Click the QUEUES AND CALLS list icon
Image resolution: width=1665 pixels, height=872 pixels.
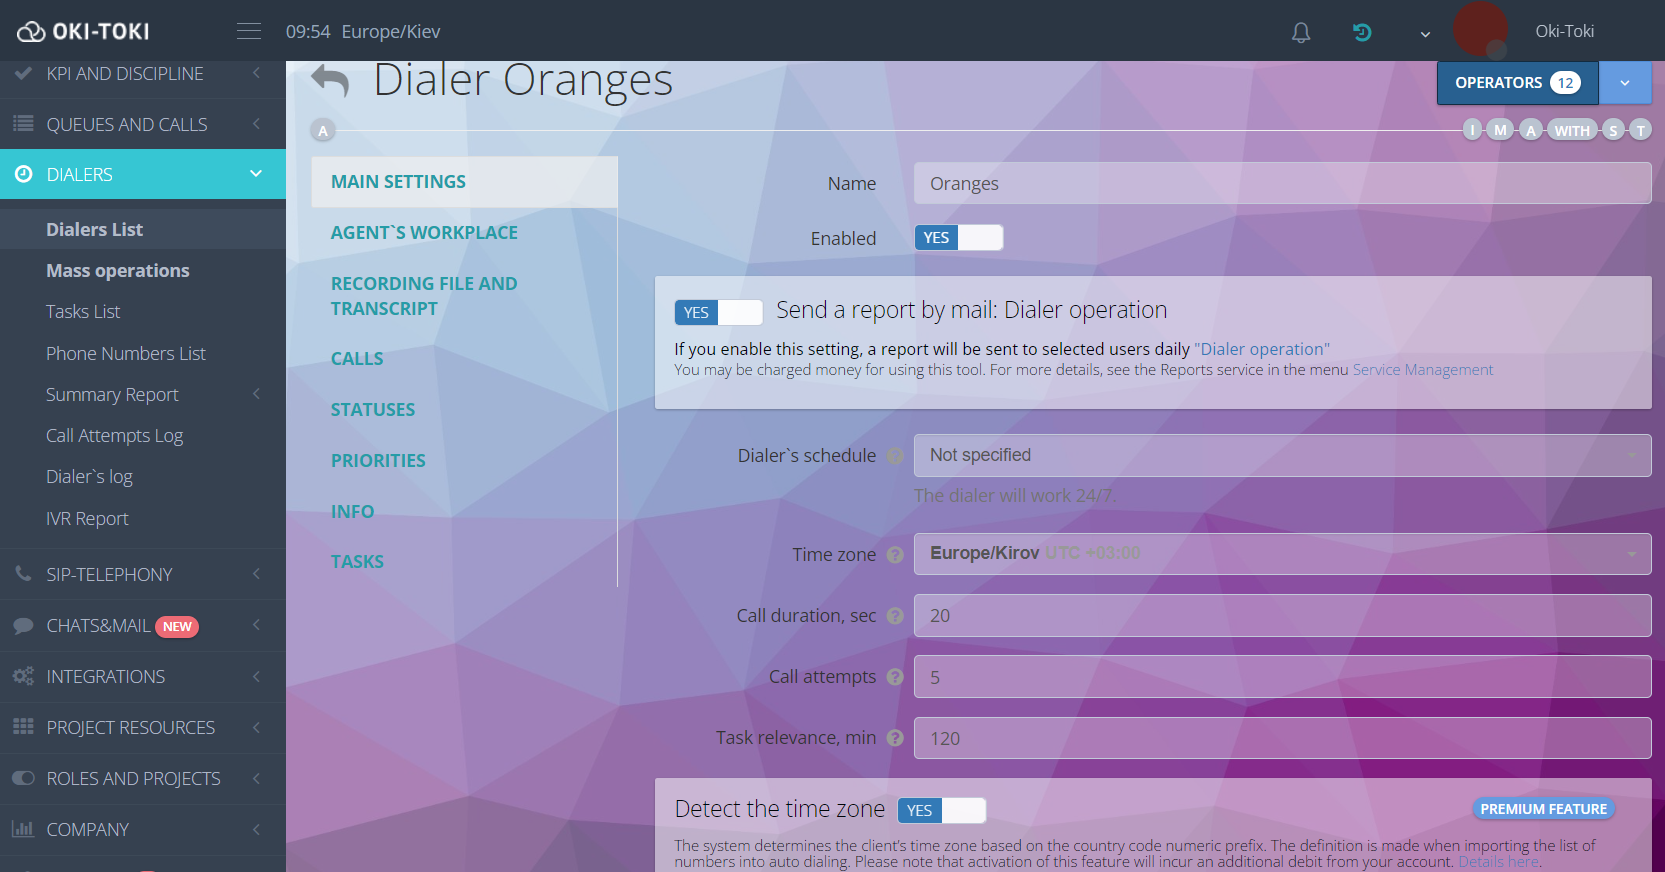23,124
